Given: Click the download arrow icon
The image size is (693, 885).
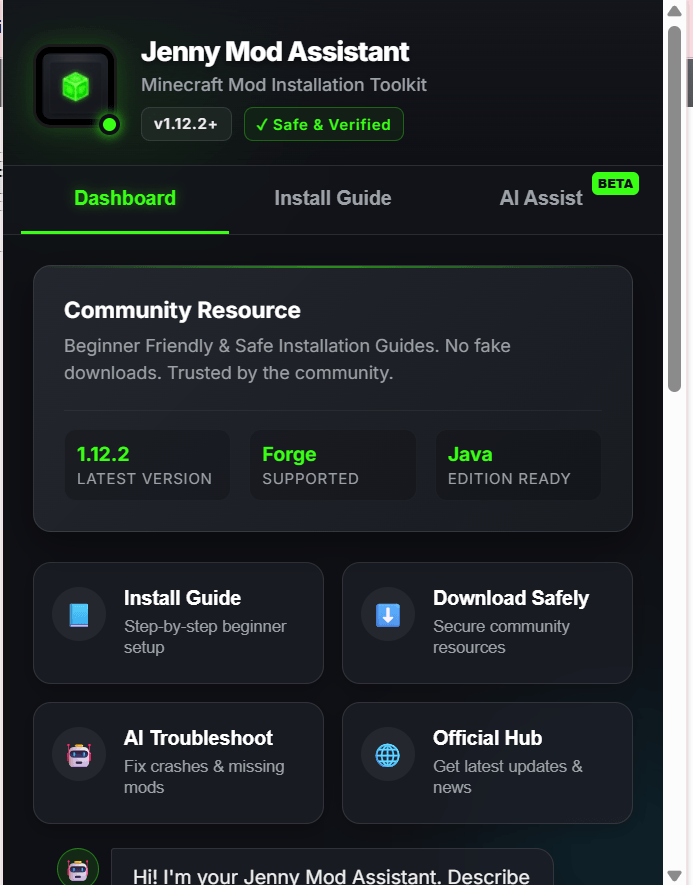Looking at the screenshot, I should [388, 615].
